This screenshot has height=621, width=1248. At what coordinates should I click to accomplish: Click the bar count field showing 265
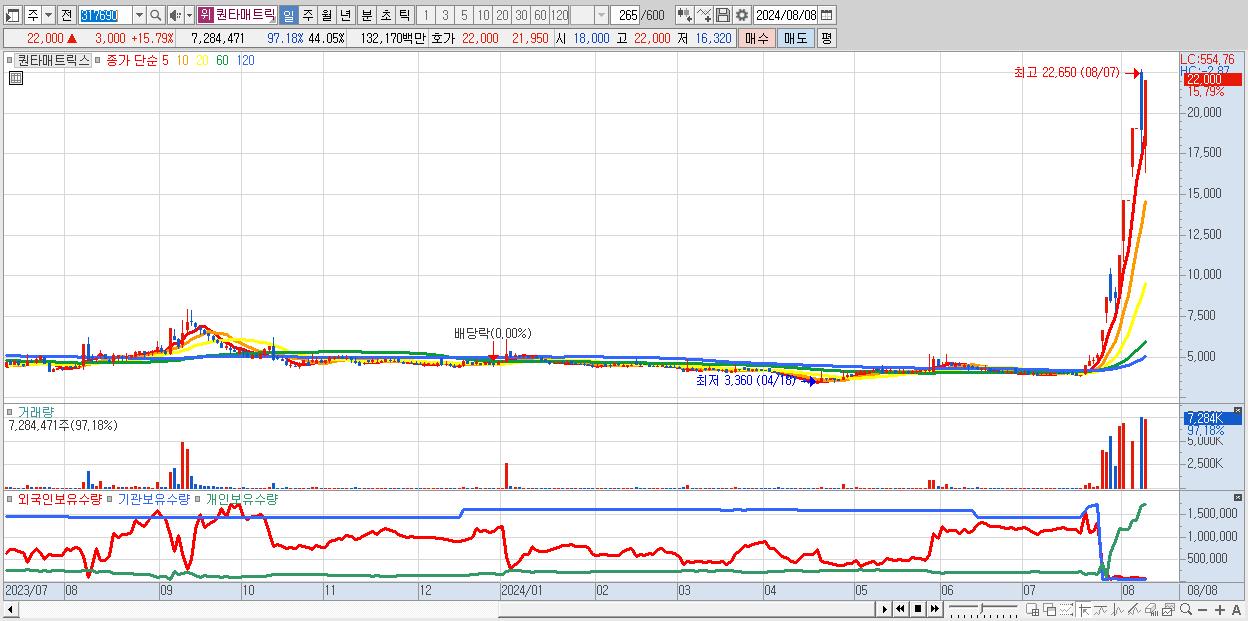click(627, 15)
